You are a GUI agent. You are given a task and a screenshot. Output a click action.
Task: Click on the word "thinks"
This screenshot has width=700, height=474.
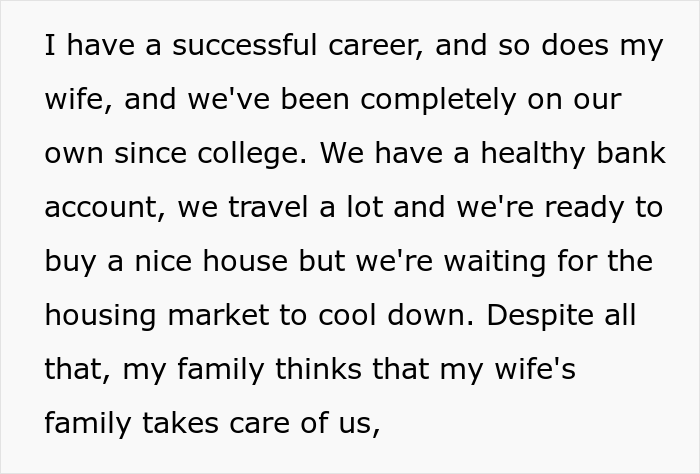(318, 369)
